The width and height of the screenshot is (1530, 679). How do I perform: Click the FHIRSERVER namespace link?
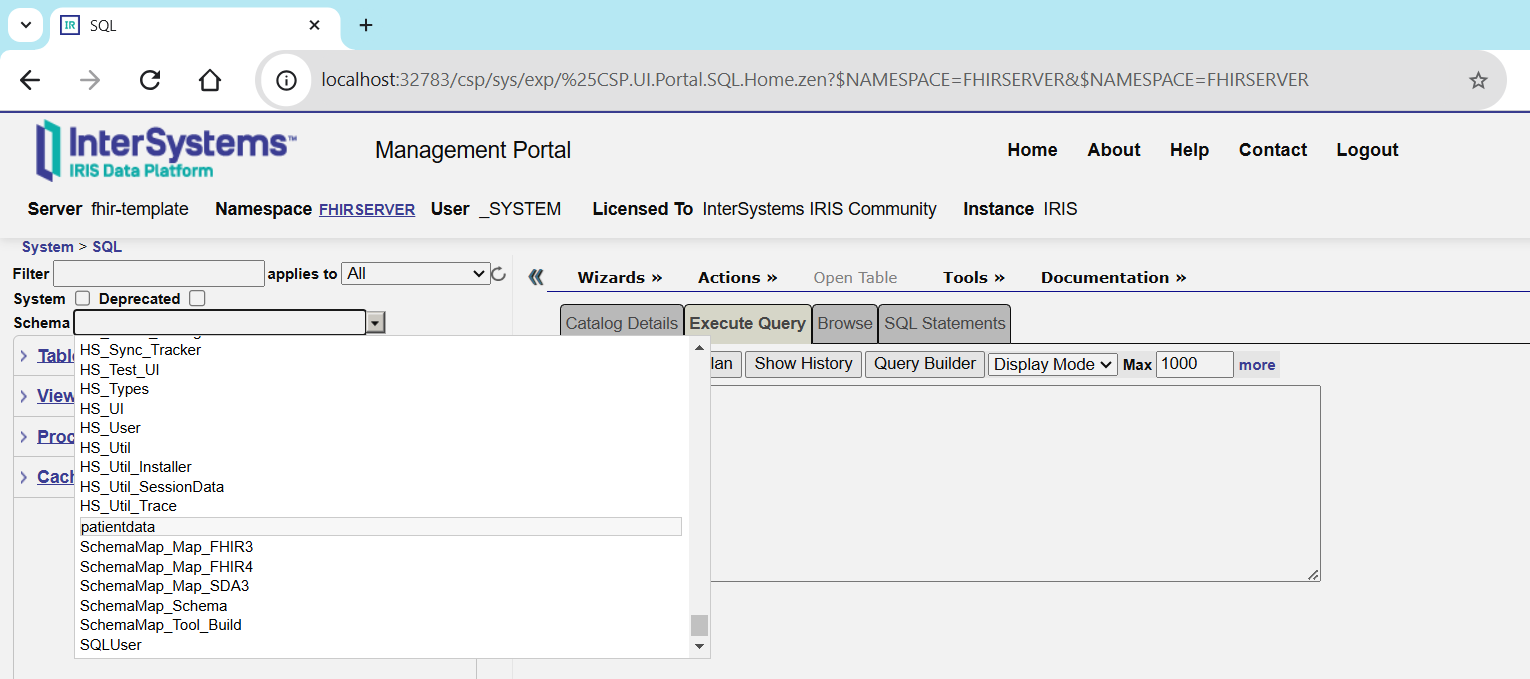point(367,210)
